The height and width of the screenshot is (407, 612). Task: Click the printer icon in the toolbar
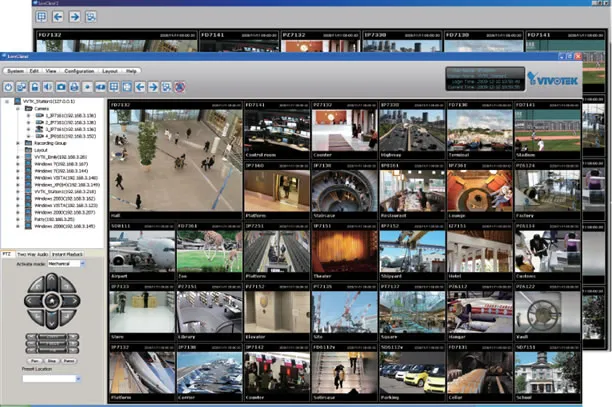pyautogui.click(x=74, y=87)
